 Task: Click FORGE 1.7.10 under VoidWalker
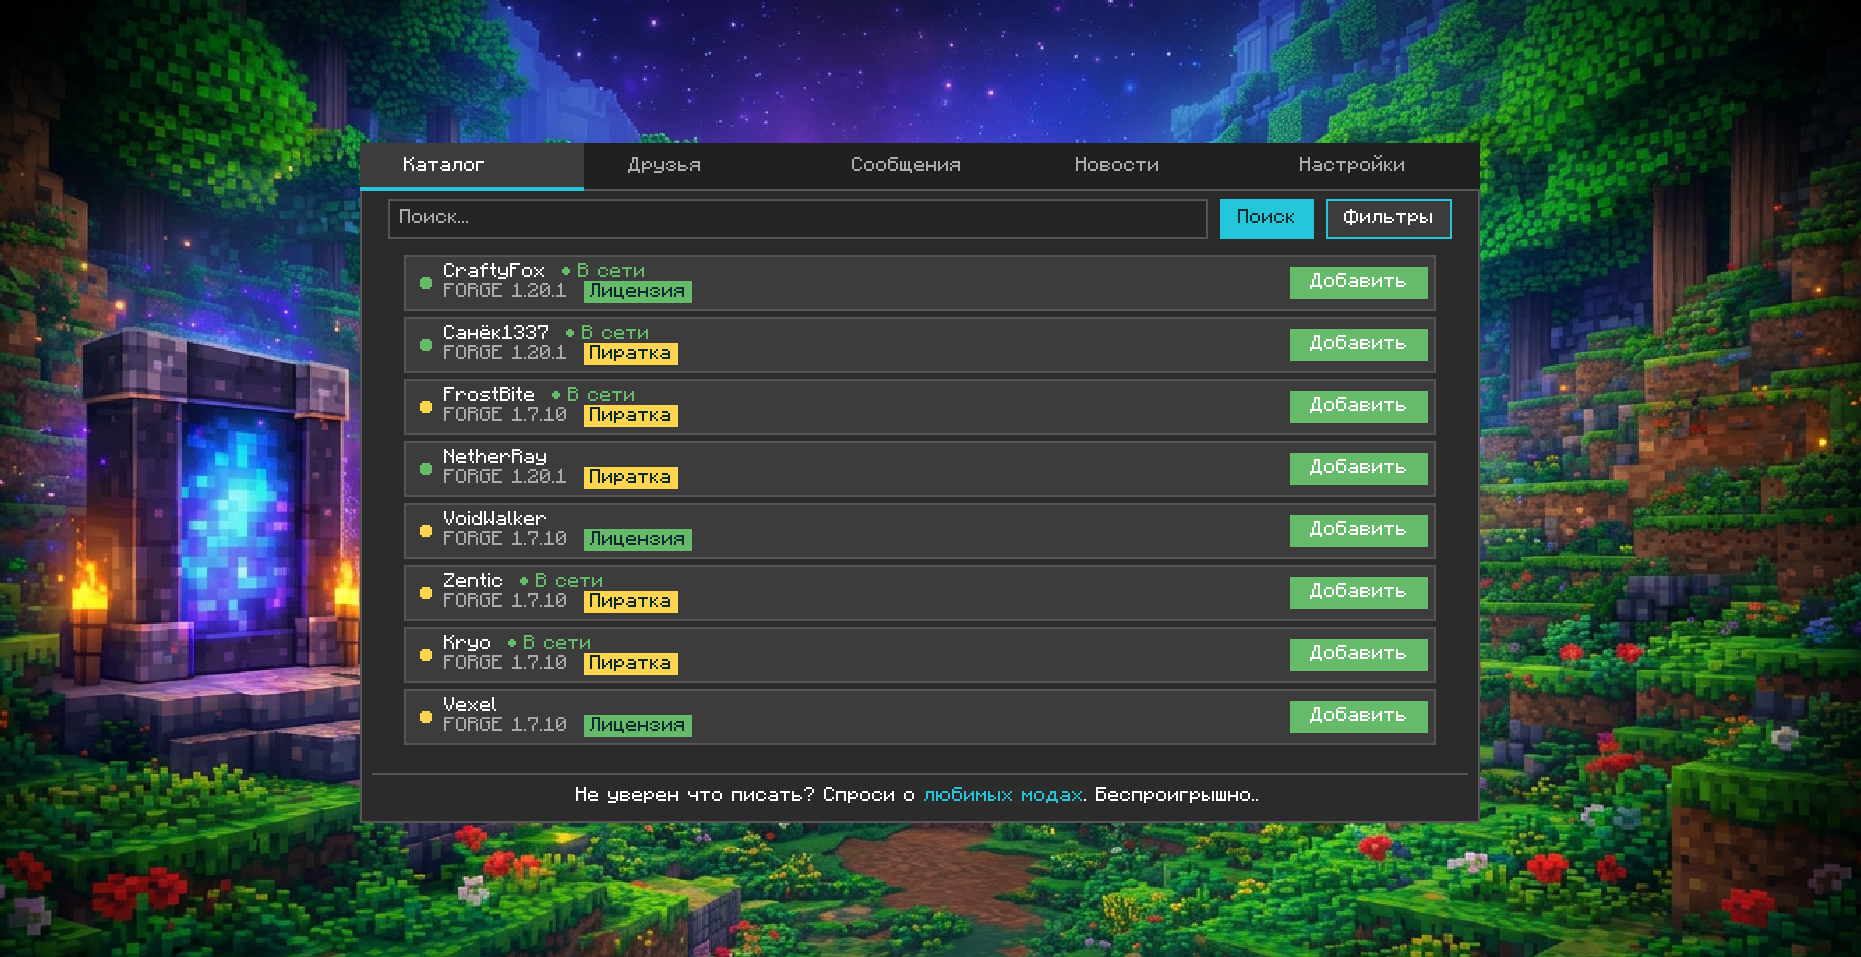[505, 539]
